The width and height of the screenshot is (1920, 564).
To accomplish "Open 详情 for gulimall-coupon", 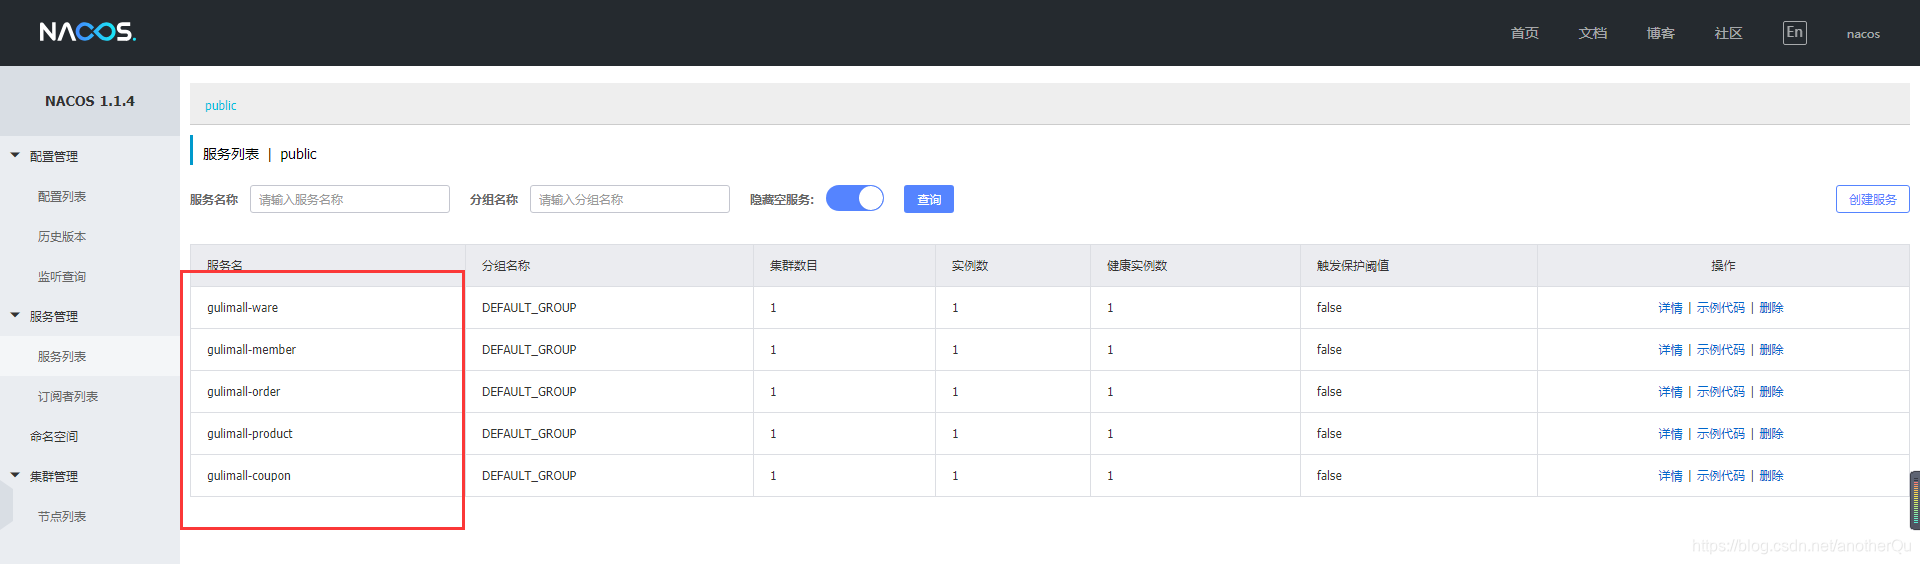I will [1670, 476].
